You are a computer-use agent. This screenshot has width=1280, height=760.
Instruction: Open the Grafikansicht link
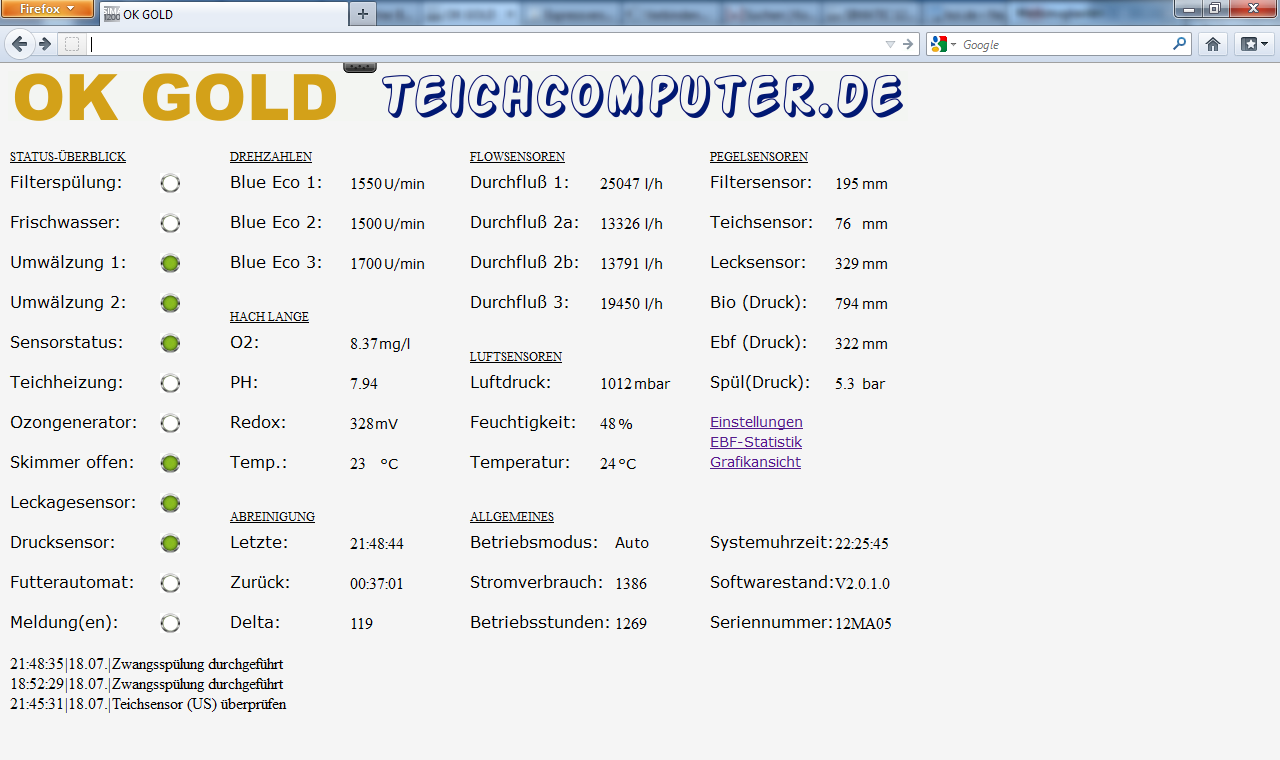click(755, 462)
